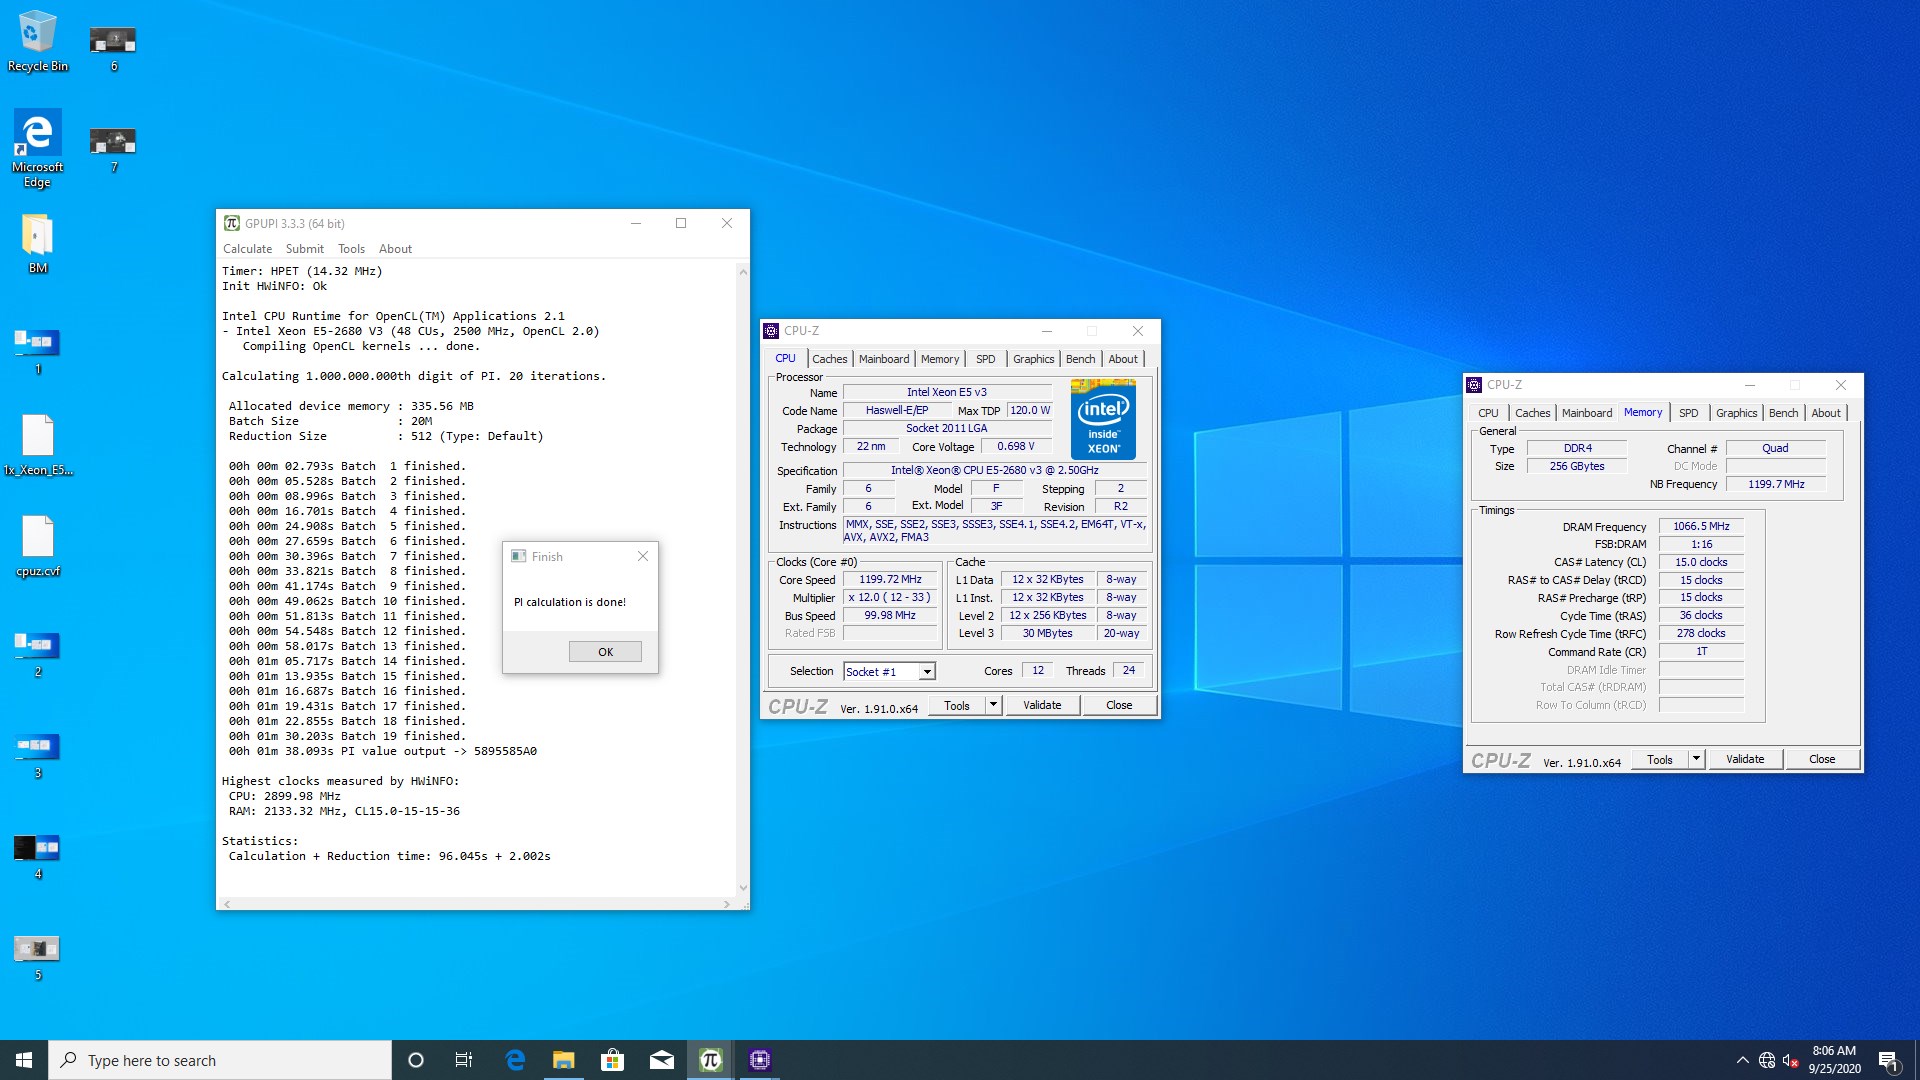Launch Edge from the taskbar
The image size is (1920, 1080).
click(x=515, y=1060)
